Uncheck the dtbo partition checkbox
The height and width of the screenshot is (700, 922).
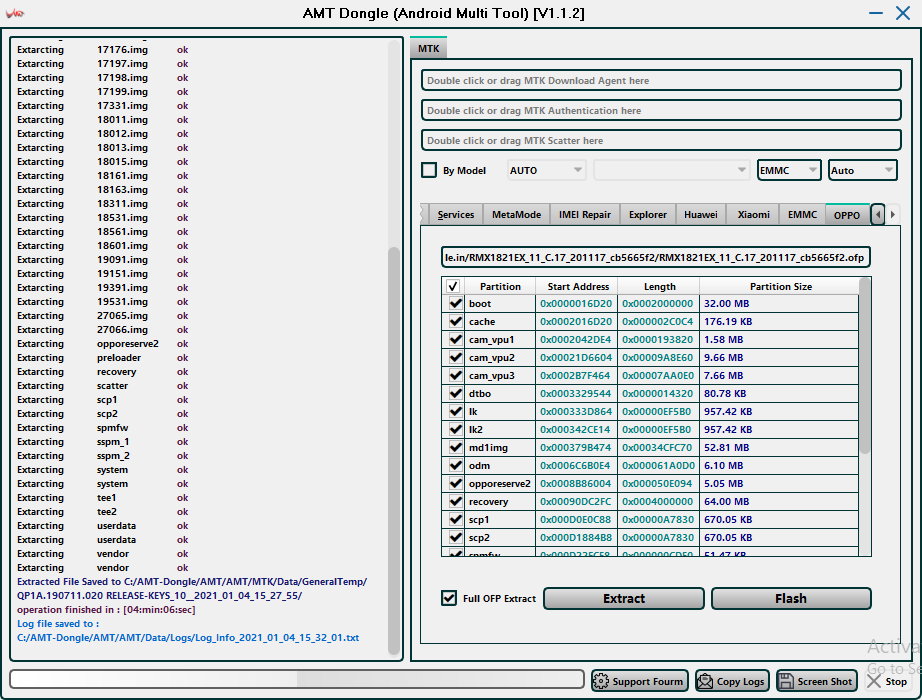(x=456, y=394)
